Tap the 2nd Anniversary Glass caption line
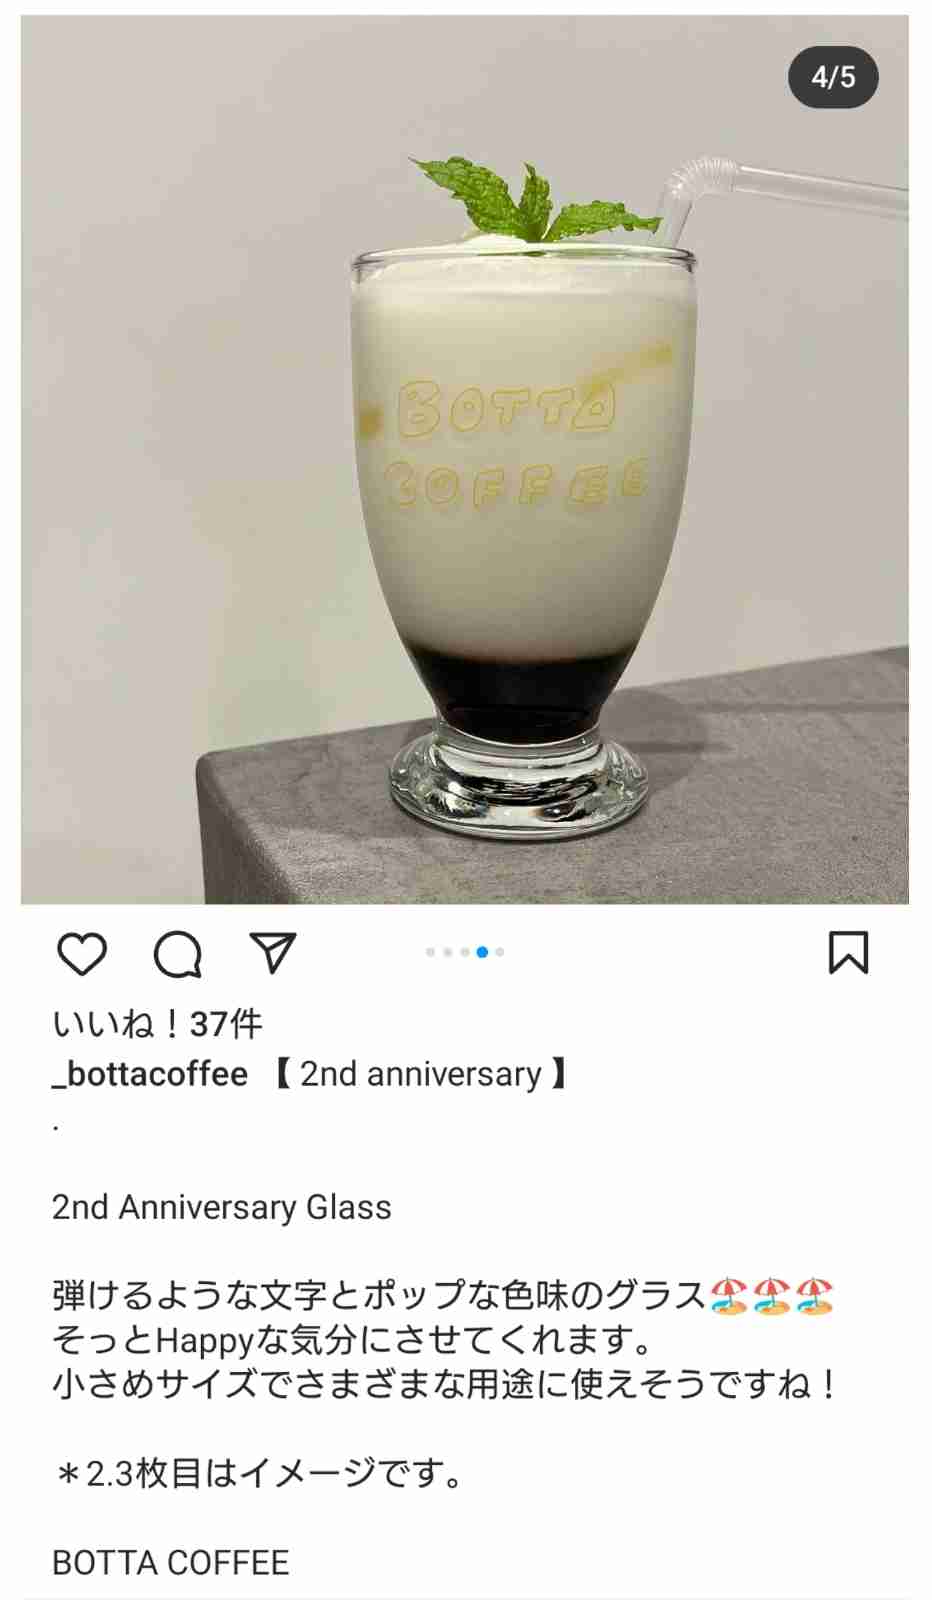 tap(221, 1208)
